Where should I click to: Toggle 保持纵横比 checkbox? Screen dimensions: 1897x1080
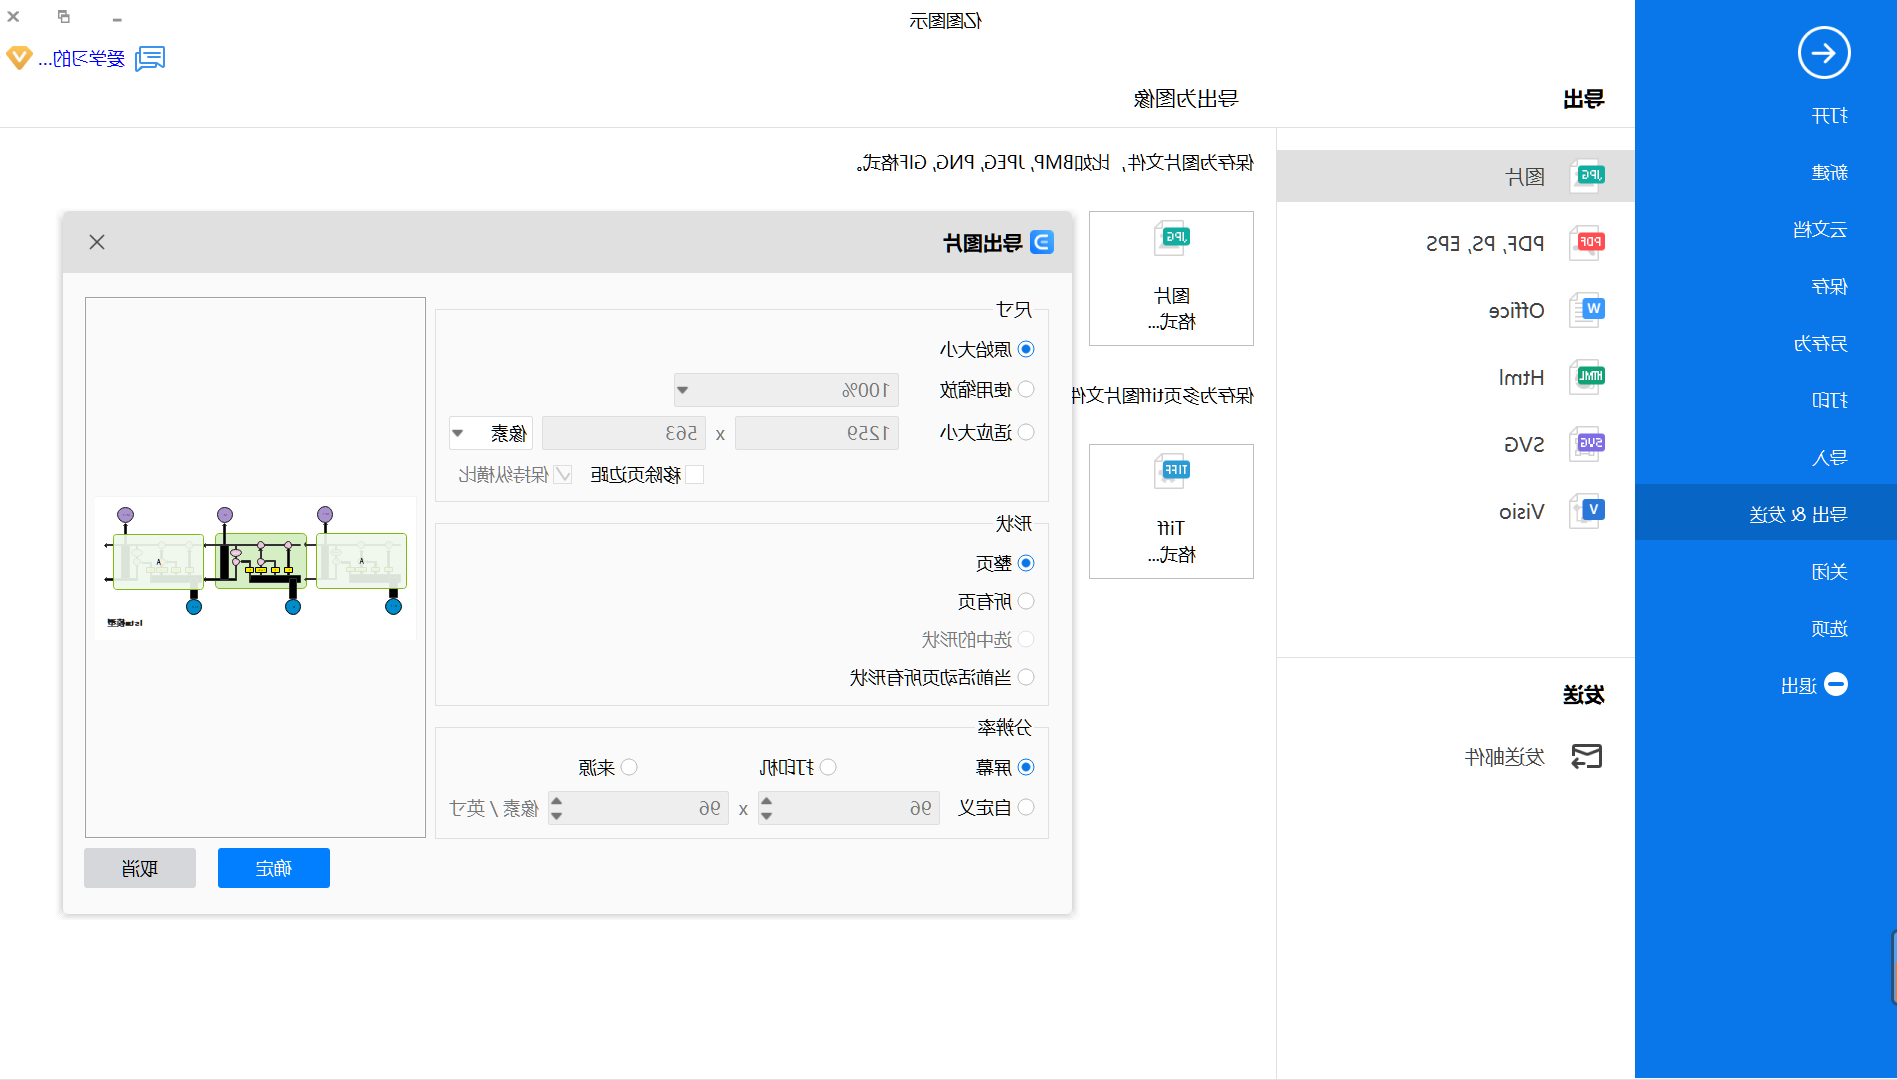point(563,474)
